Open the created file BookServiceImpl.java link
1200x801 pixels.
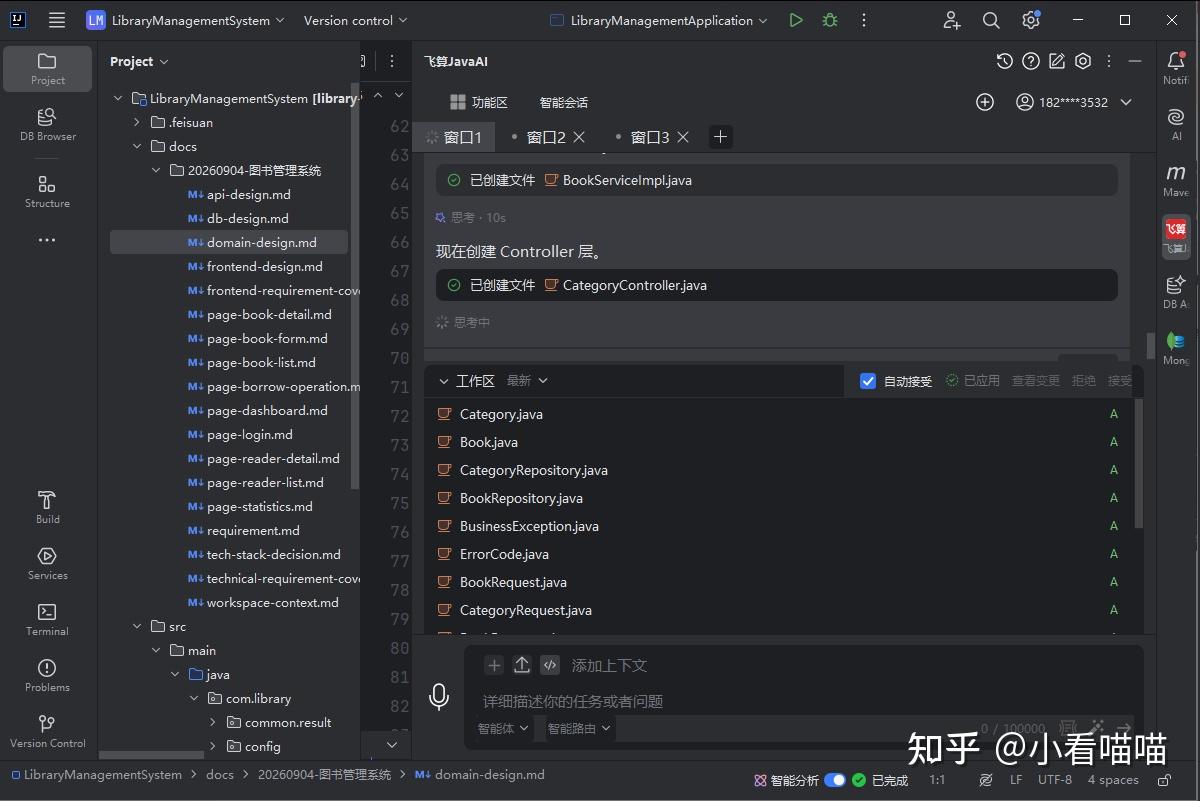point(627,180)
